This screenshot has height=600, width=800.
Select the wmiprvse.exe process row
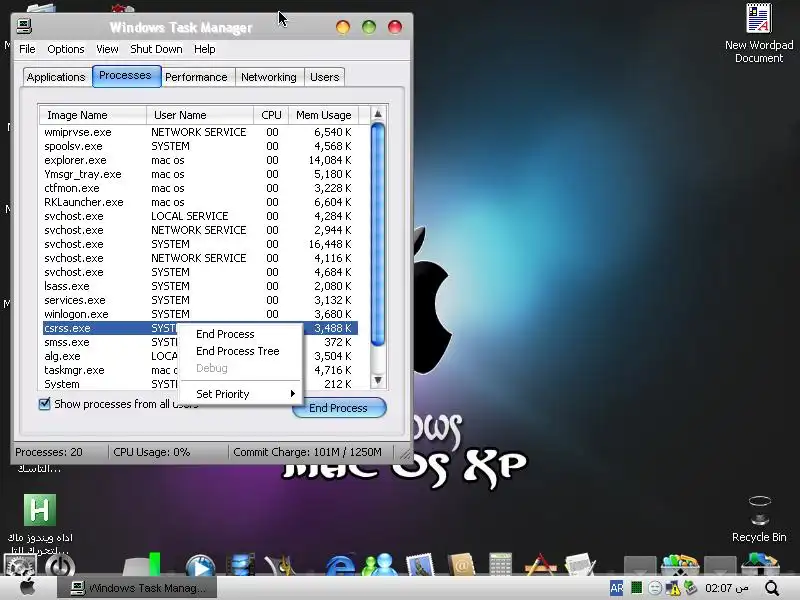200,132
